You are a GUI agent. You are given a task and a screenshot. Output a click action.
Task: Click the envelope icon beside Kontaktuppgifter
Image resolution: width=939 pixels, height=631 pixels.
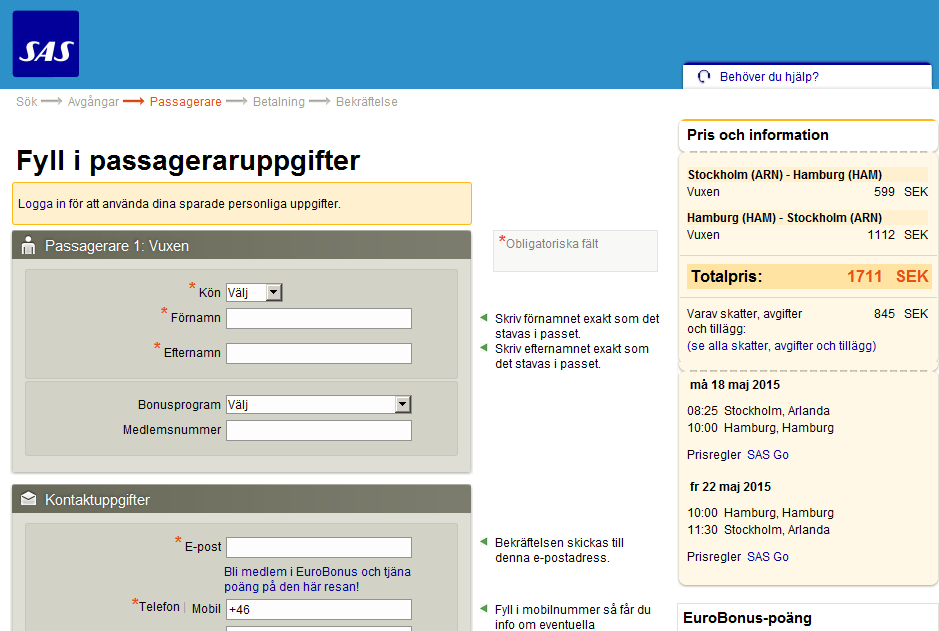(28, 499)
